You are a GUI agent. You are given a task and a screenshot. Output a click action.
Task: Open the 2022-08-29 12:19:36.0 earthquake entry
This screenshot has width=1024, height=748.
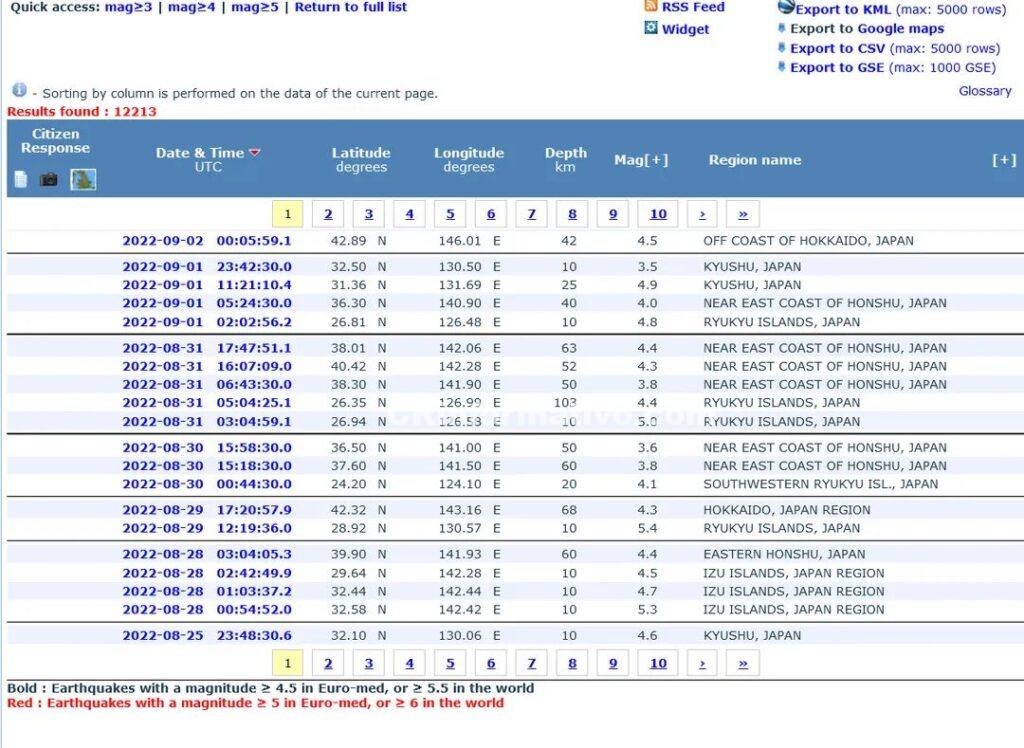tap(207, 528)
